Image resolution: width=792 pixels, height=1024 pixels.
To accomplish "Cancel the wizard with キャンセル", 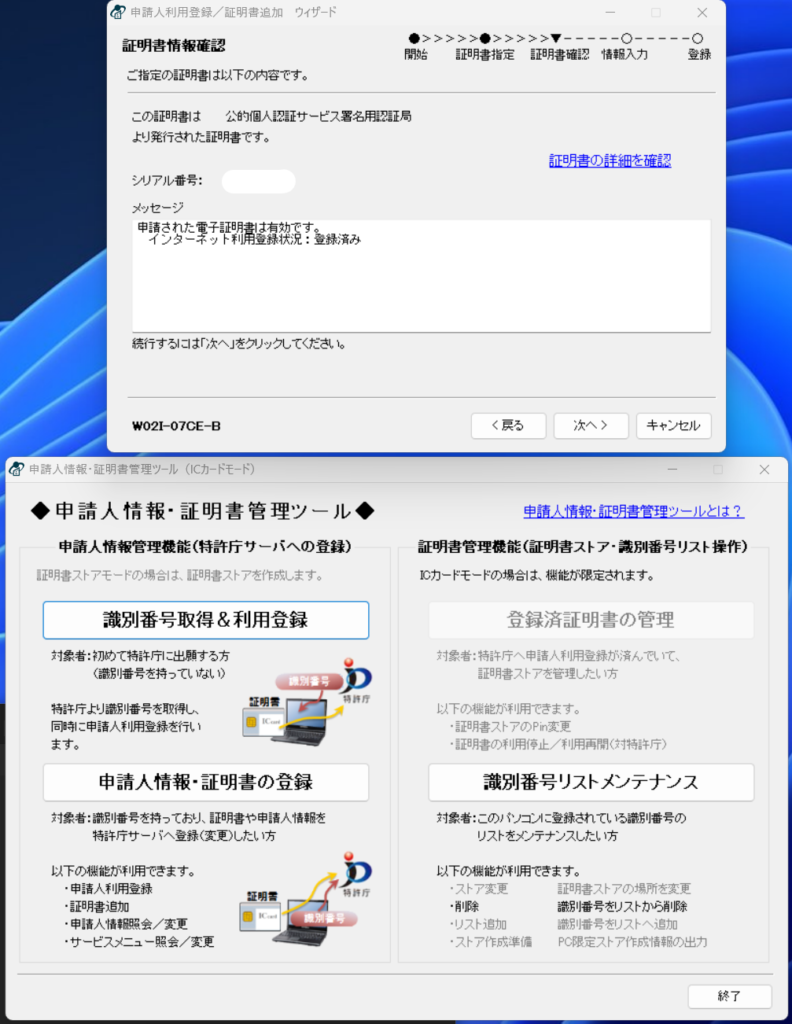I will [673, 425].
